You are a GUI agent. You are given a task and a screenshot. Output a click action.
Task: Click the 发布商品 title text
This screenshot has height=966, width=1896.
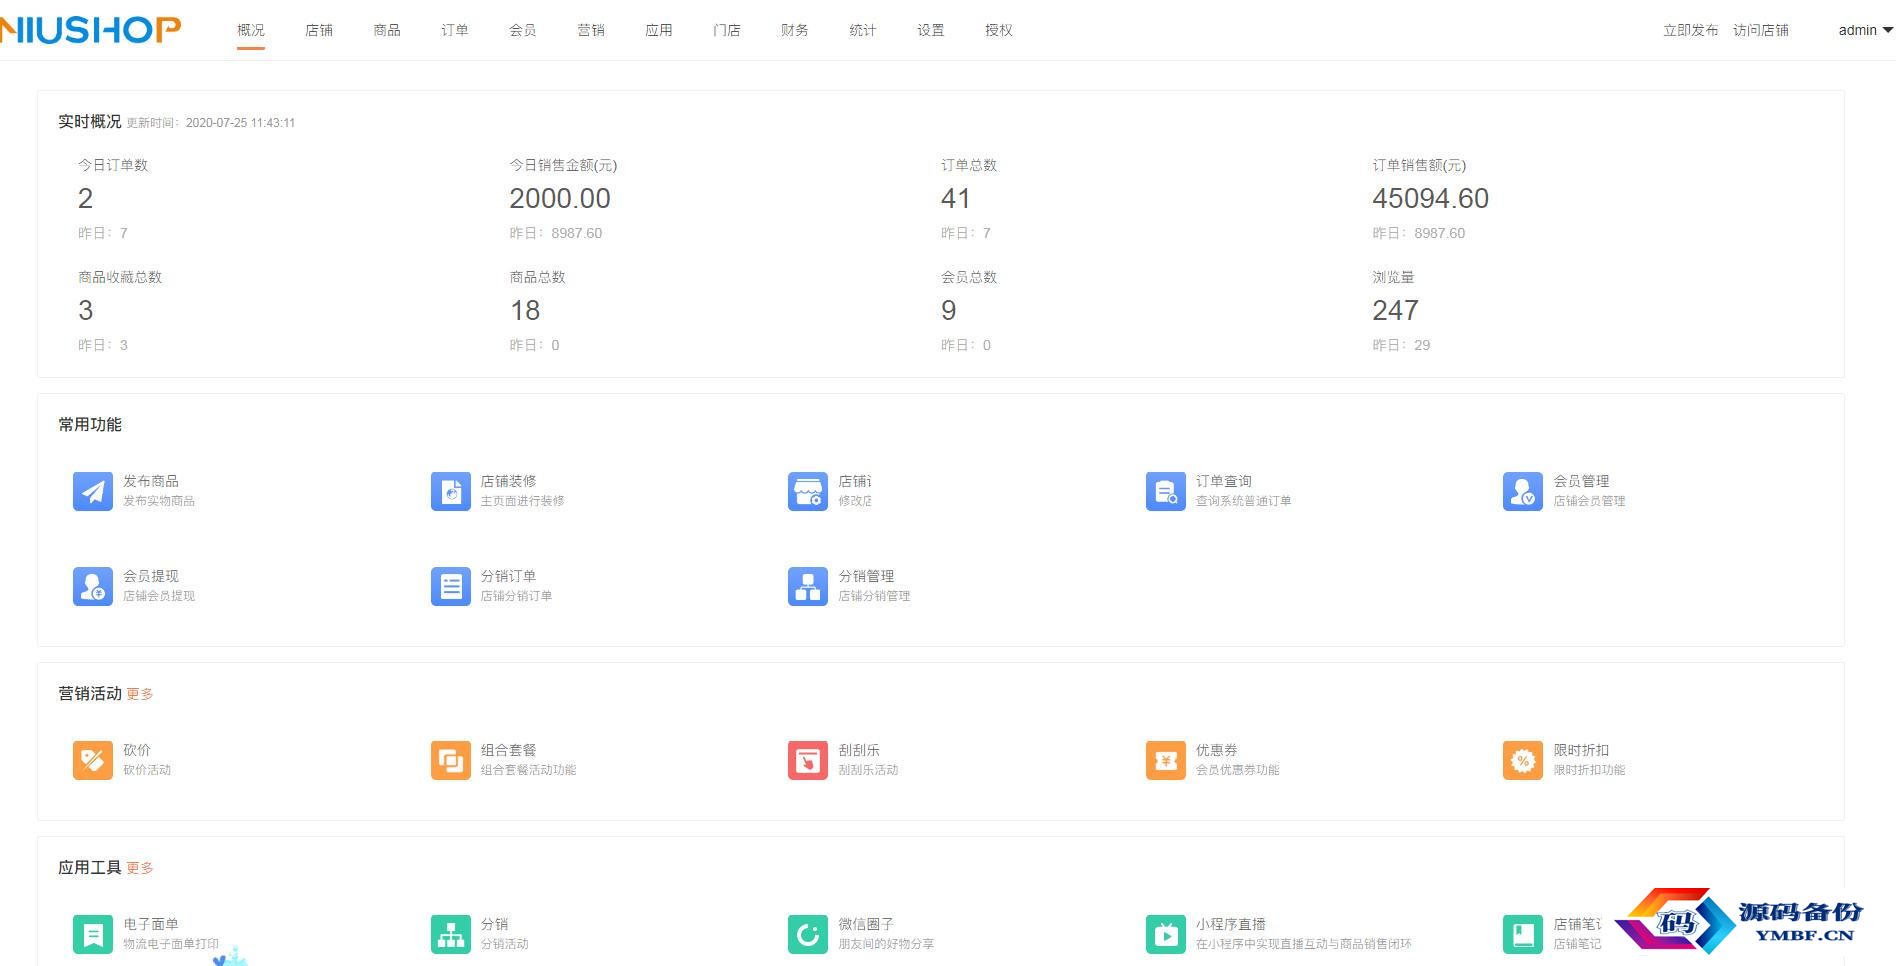tap(151, 481)
